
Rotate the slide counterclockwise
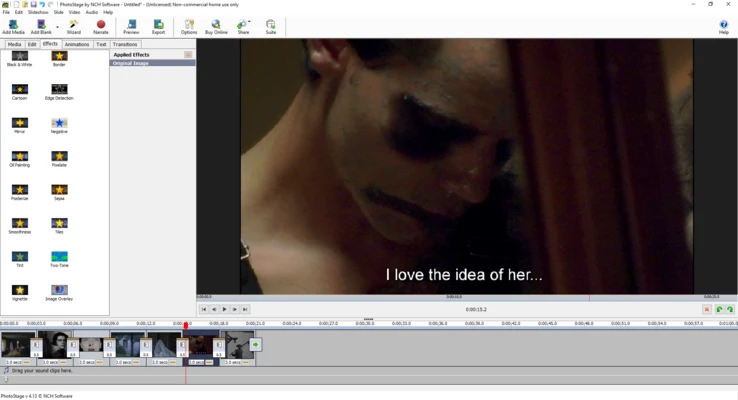(x=719, y=309)
